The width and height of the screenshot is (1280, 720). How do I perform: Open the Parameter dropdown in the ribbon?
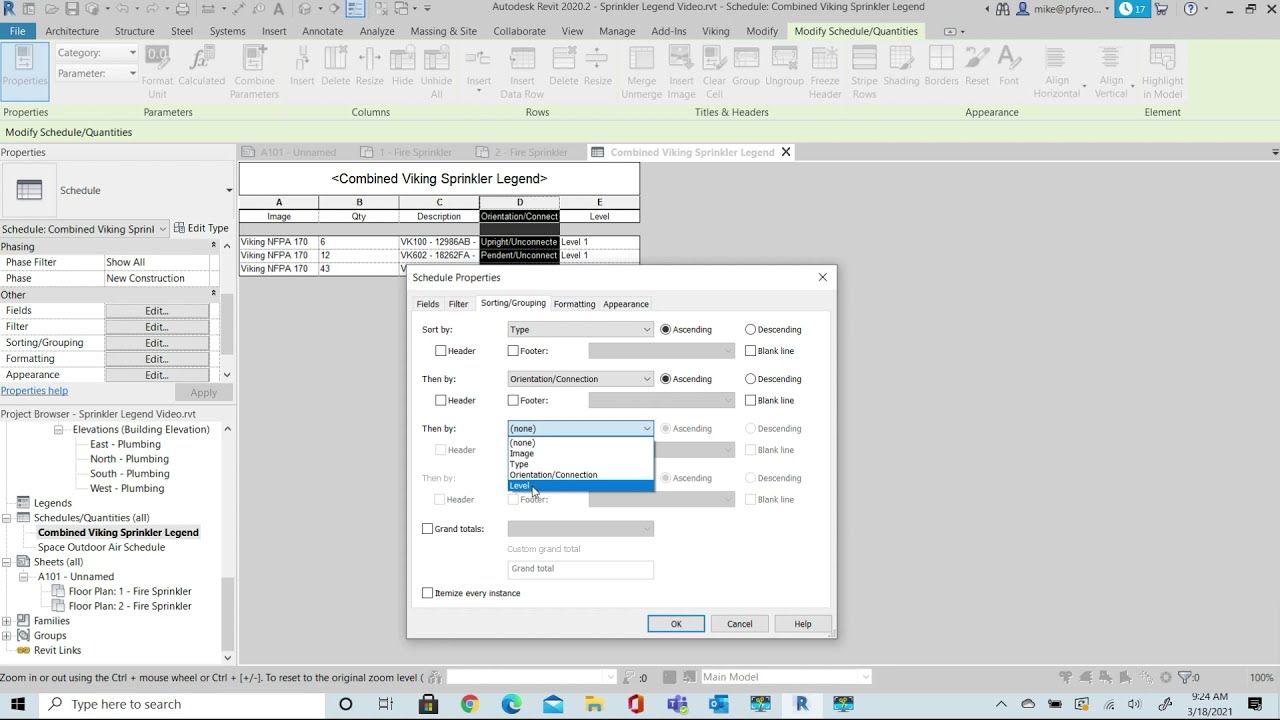pos(96,74)
